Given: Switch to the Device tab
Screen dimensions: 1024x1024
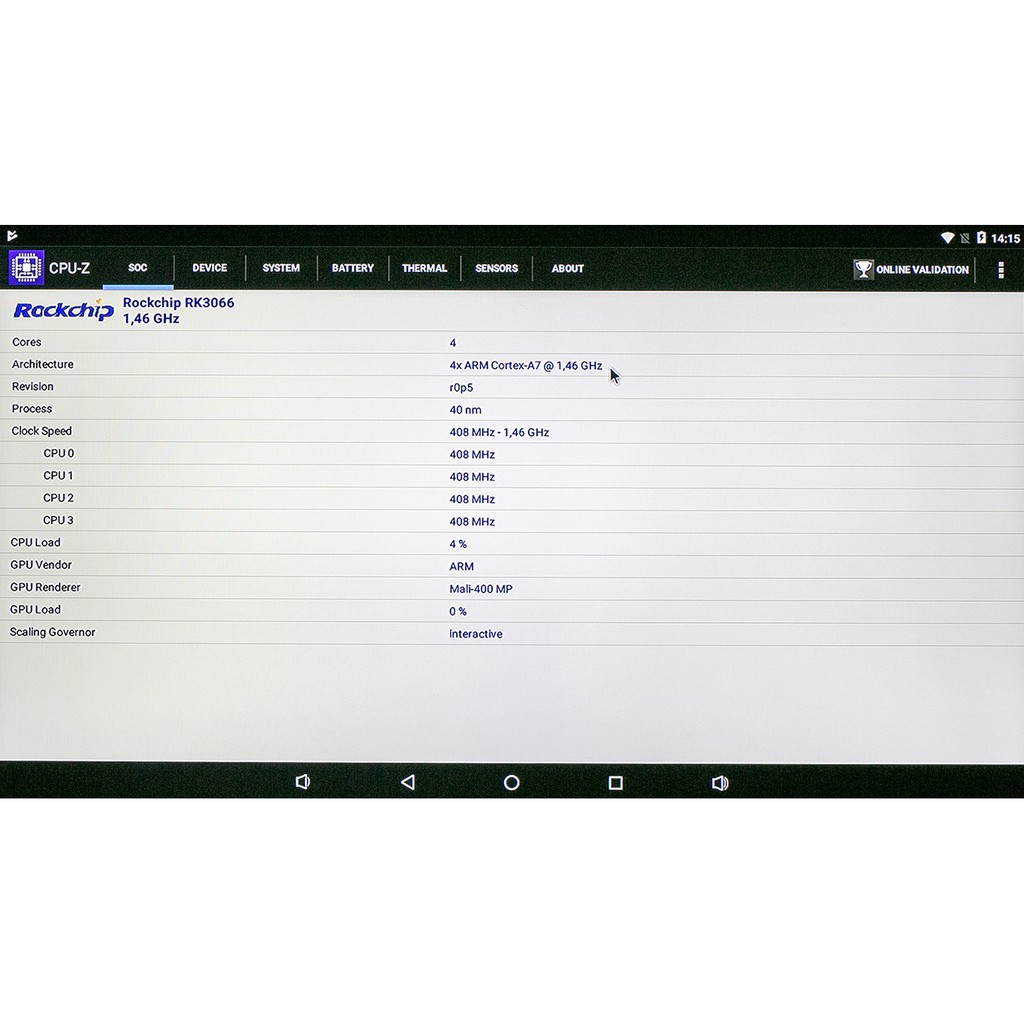Looking at the screenshot, I should pyautogui.click(x=210, y=268).
